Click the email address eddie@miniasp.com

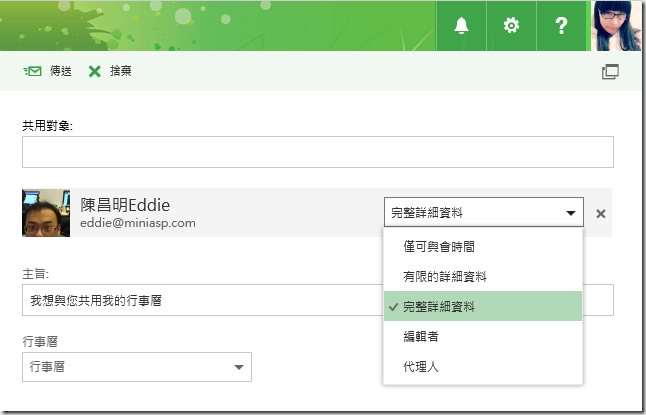[138, 223]
